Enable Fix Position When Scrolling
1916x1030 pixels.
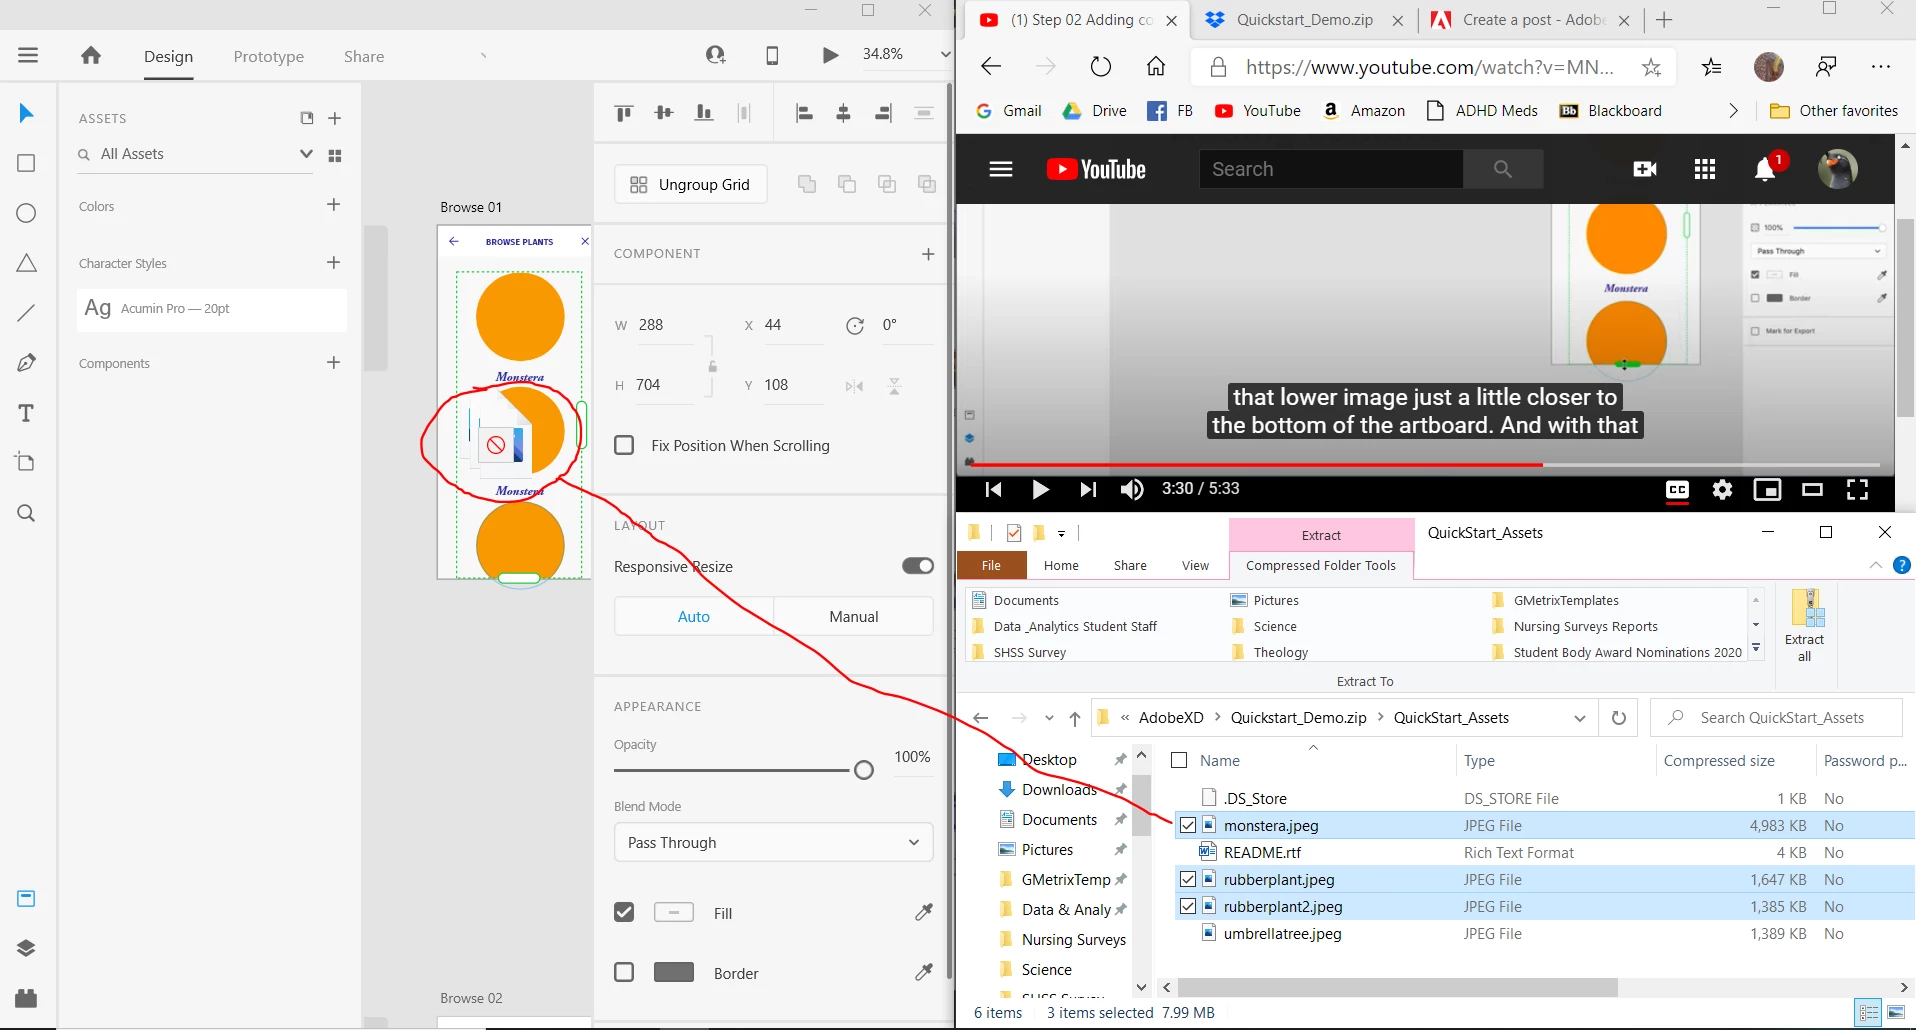pyautogui.click(x=624, y=445)
